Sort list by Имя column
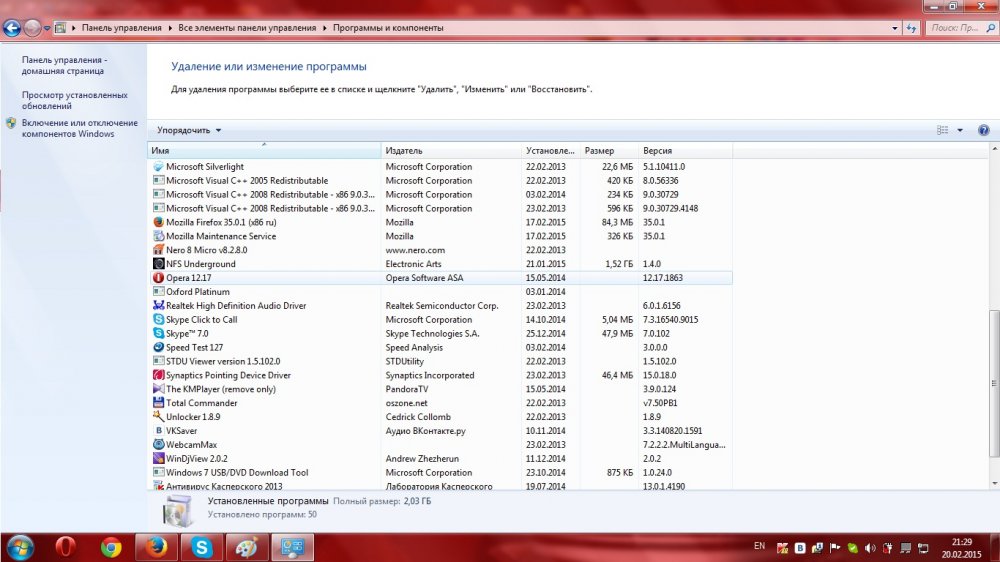Image resolution: width=1000 pixels, height=562 pixels. (x=264, y=151)
